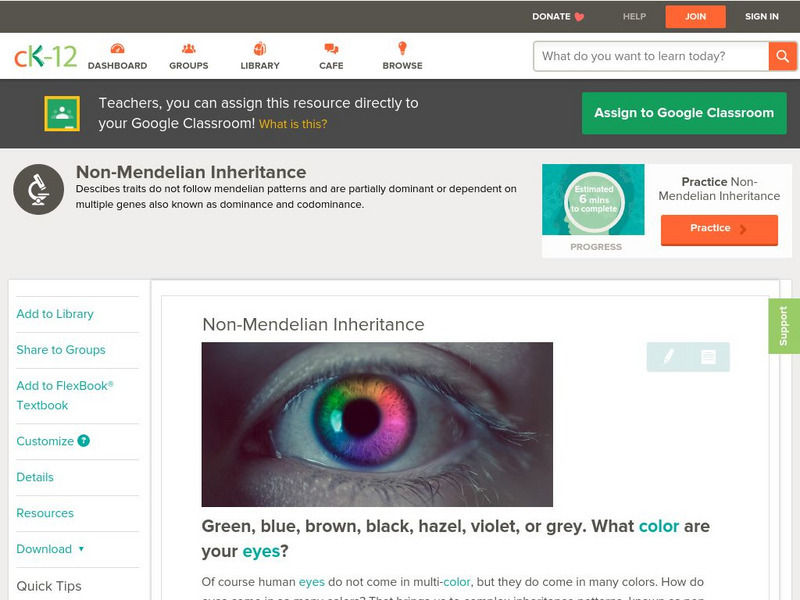Image resolution: width=800 pixels, height=600 pixels.
Task: Click the Donate heart icon
Action: click(579, 17)
